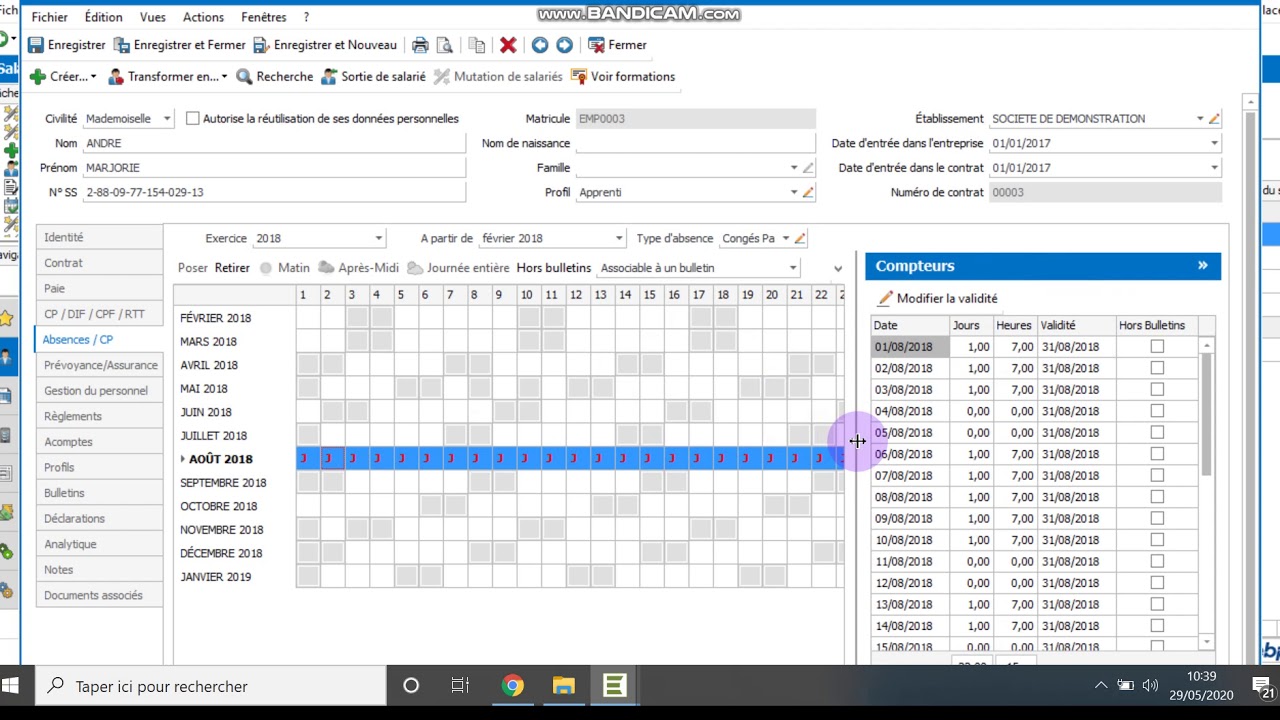Open the Paie tab
This screenshot has height=720, width=1280.
(99, 288)
